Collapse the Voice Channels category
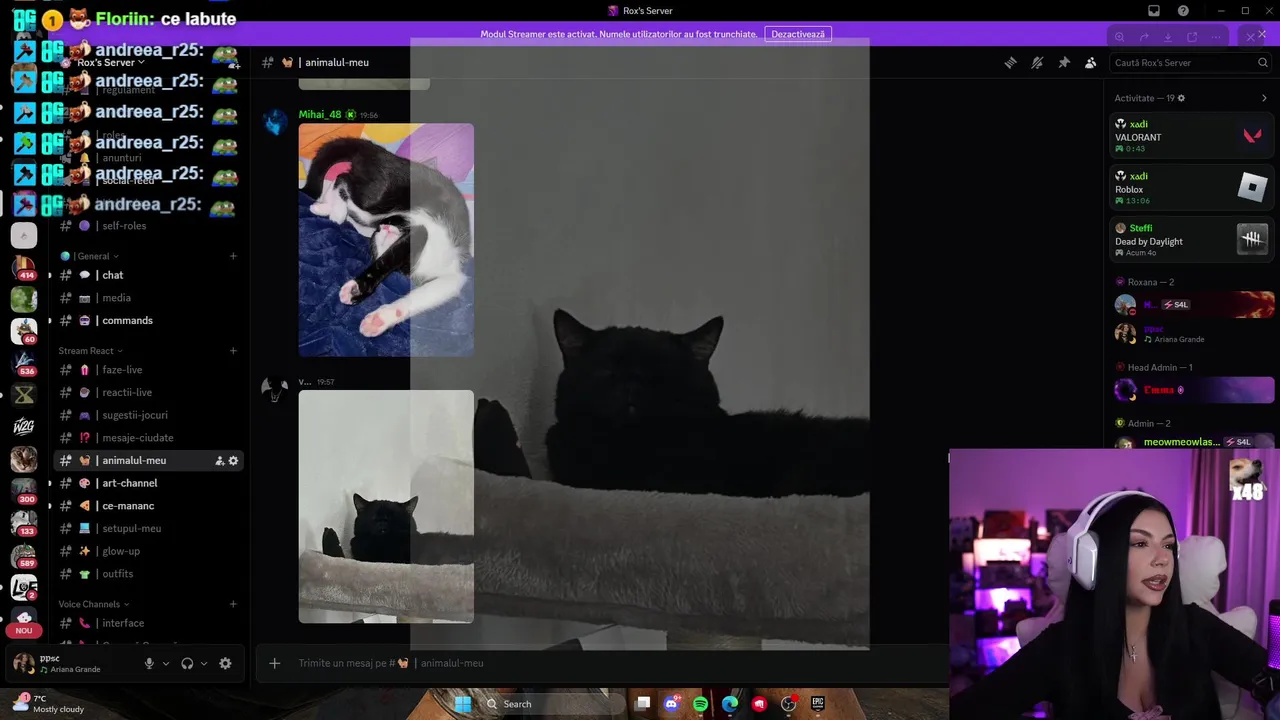 94,604
